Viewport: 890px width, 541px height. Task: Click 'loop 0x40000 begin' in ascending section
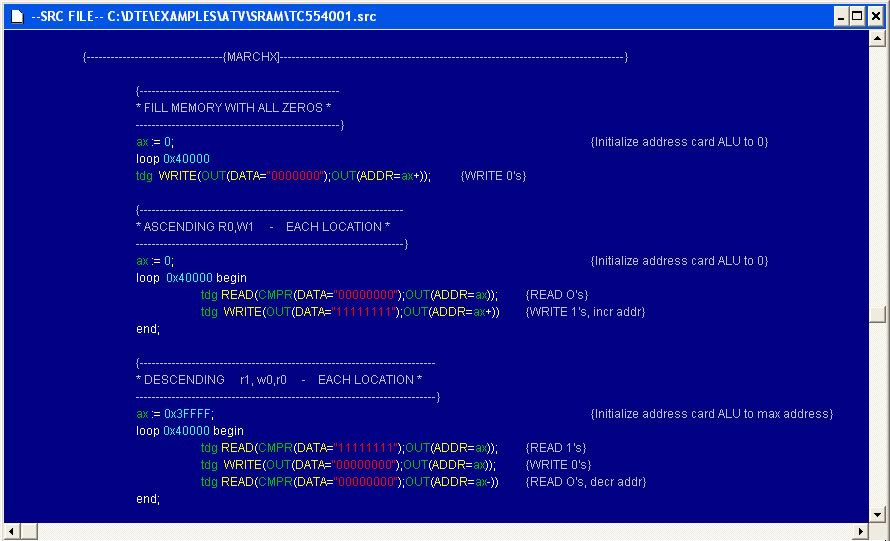pyautogui.click(x=191, y=278)
